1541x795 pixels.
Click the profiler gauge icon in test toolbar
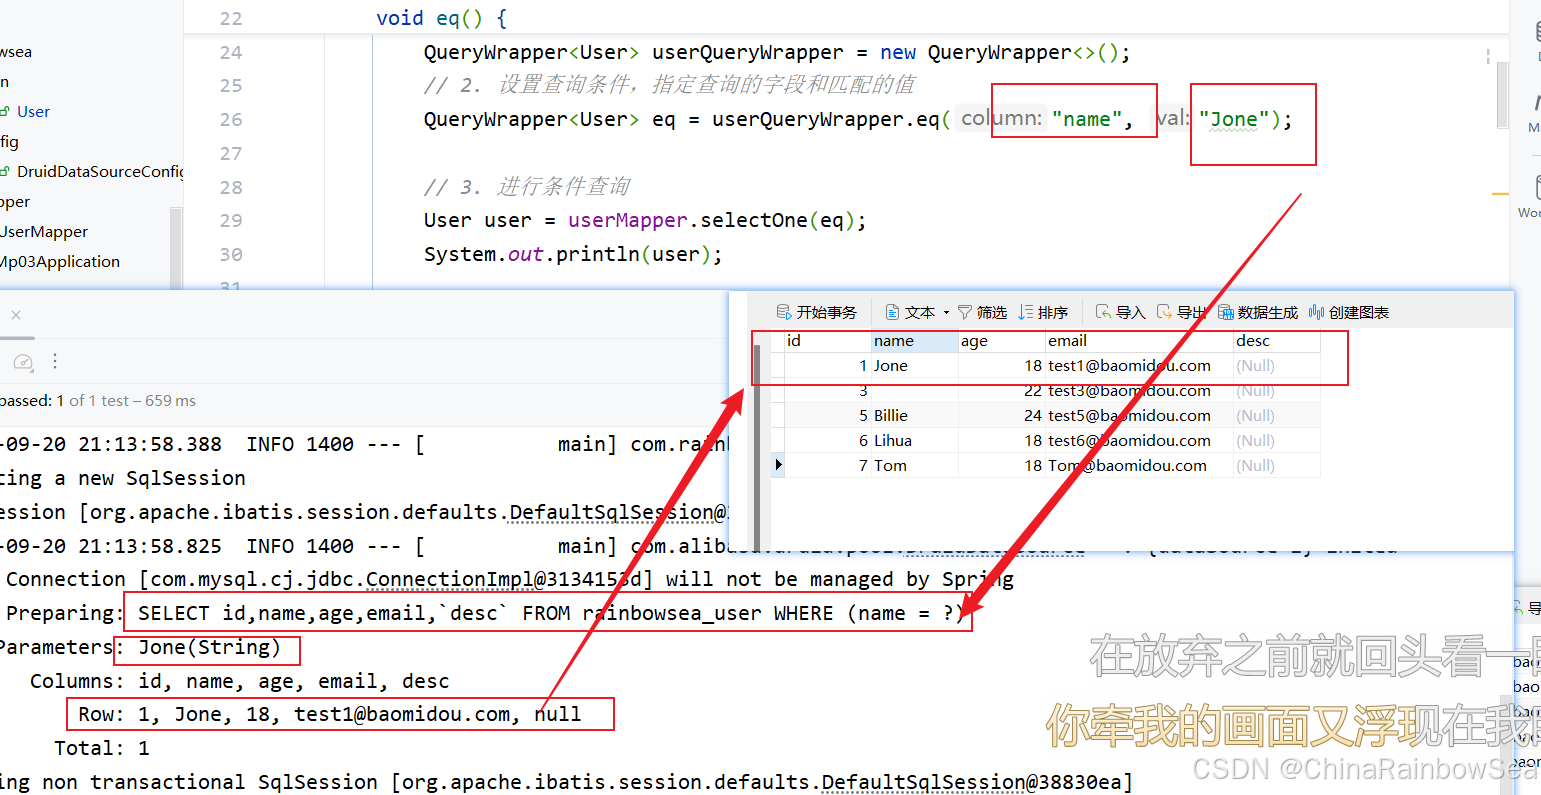[23, 361]
